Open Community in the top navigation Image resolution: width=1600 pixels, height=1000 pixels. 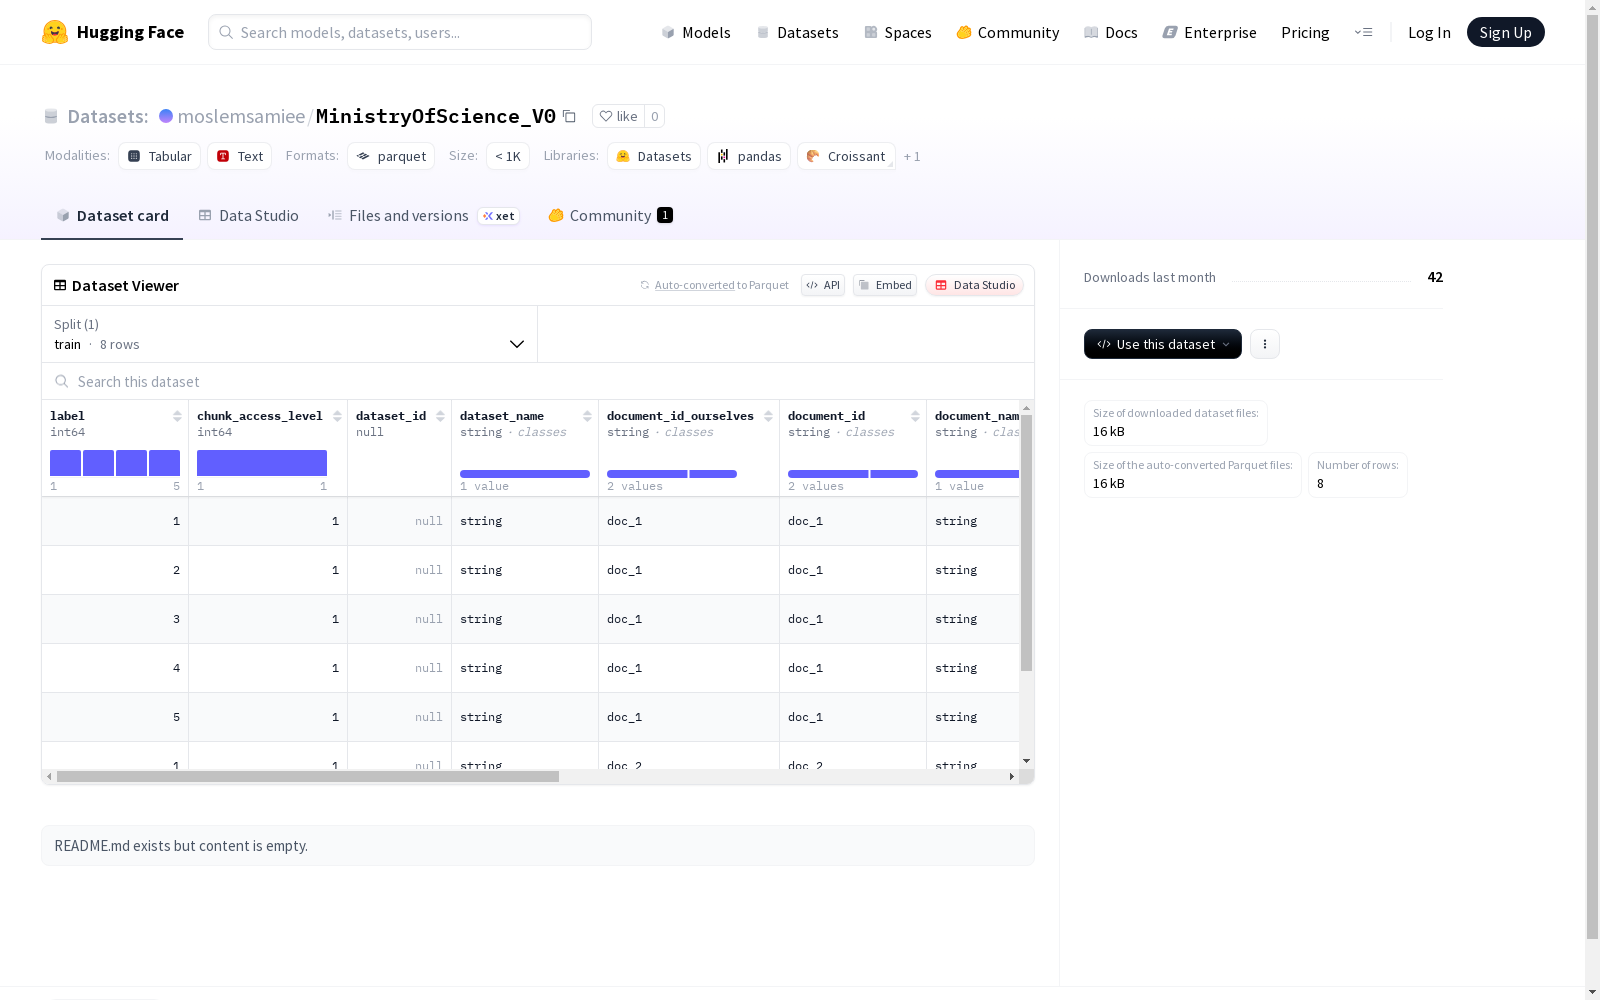tap(1008, 32)
